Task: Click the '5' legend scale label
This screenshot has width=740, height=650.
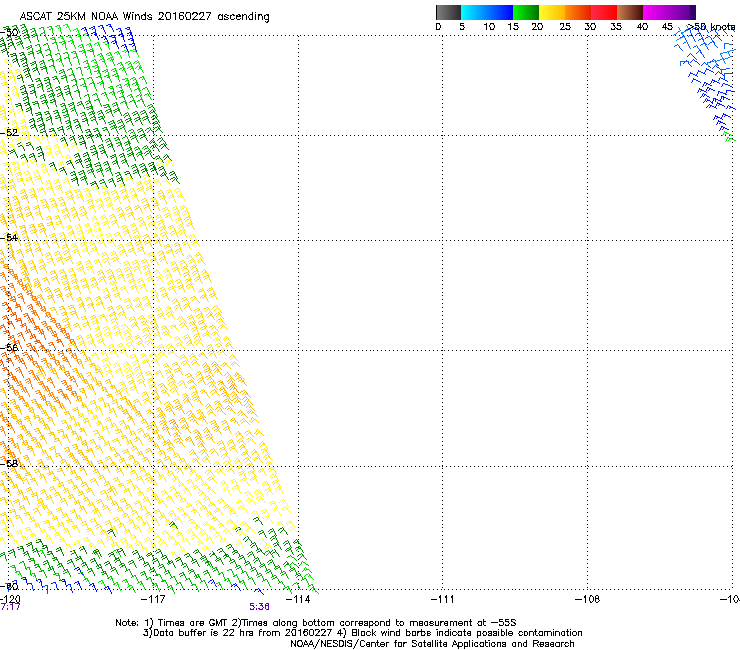Action: coord(462,27)
